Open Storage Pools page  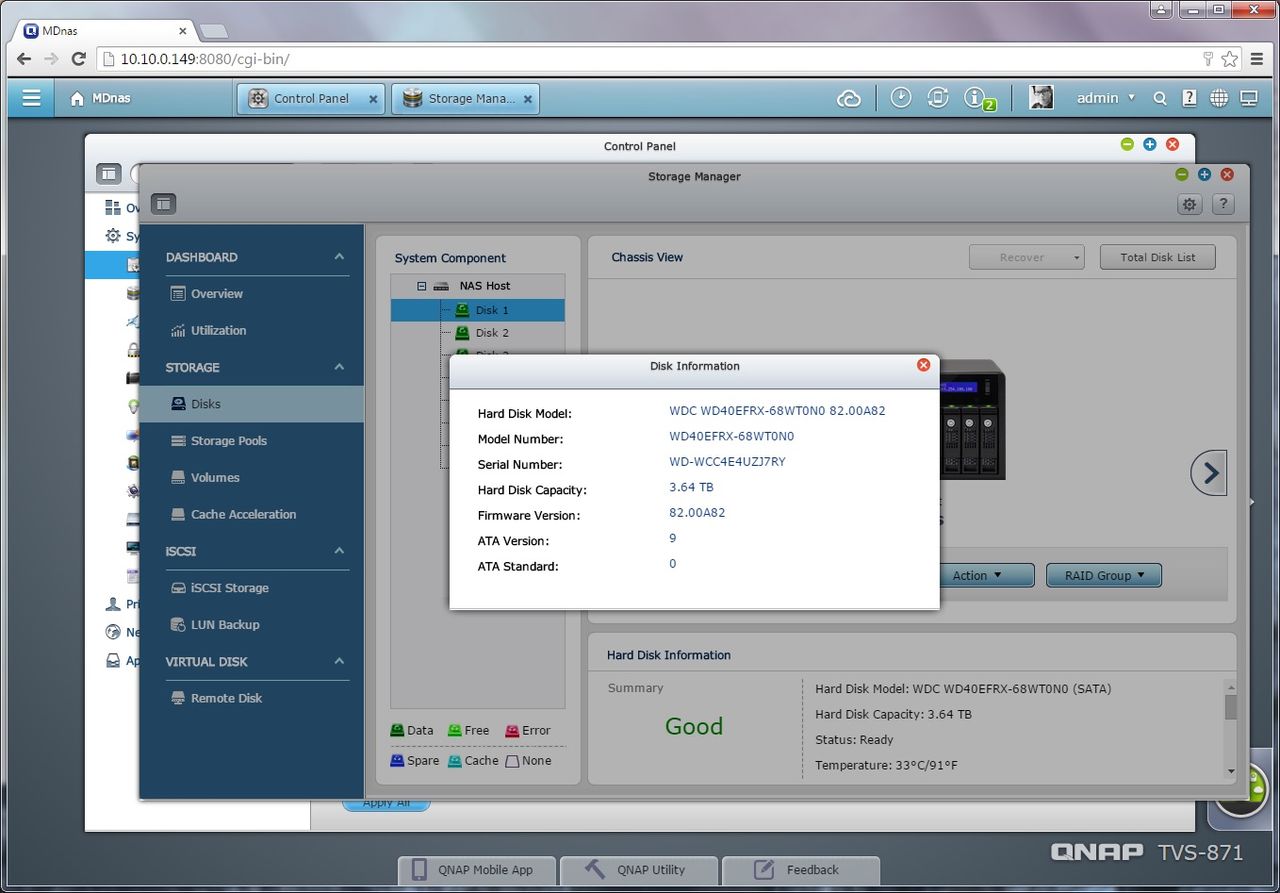pyautogui.click(x=228, y=441)
